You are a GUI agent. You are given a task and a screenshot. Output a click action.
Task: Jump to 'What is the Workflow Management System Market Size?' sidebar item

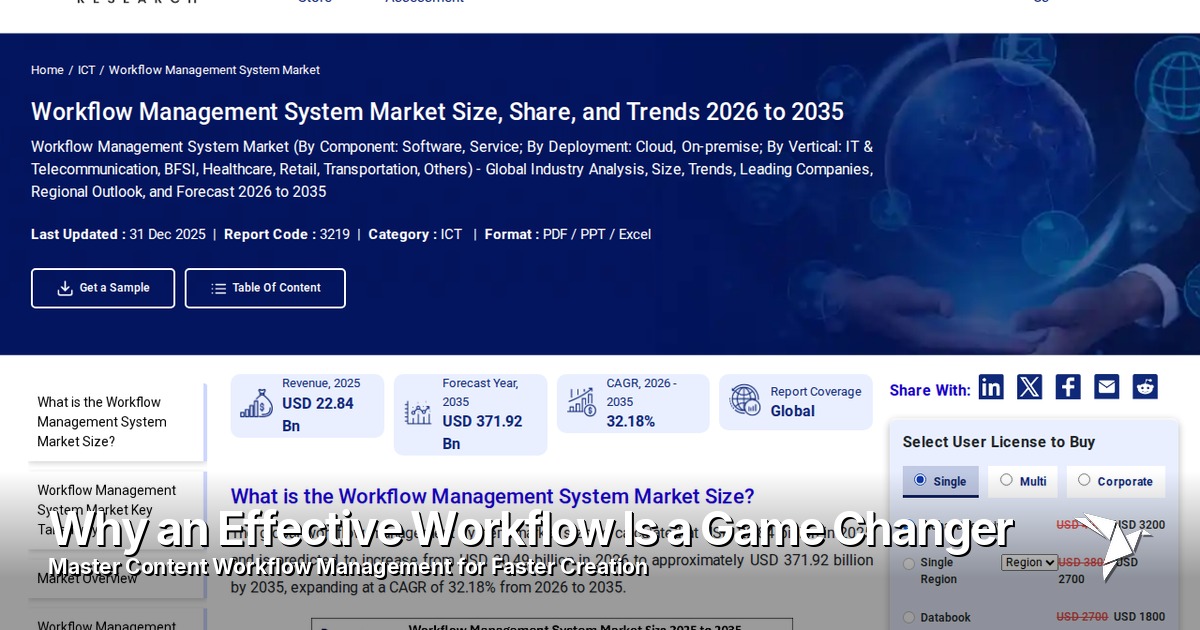116,422
